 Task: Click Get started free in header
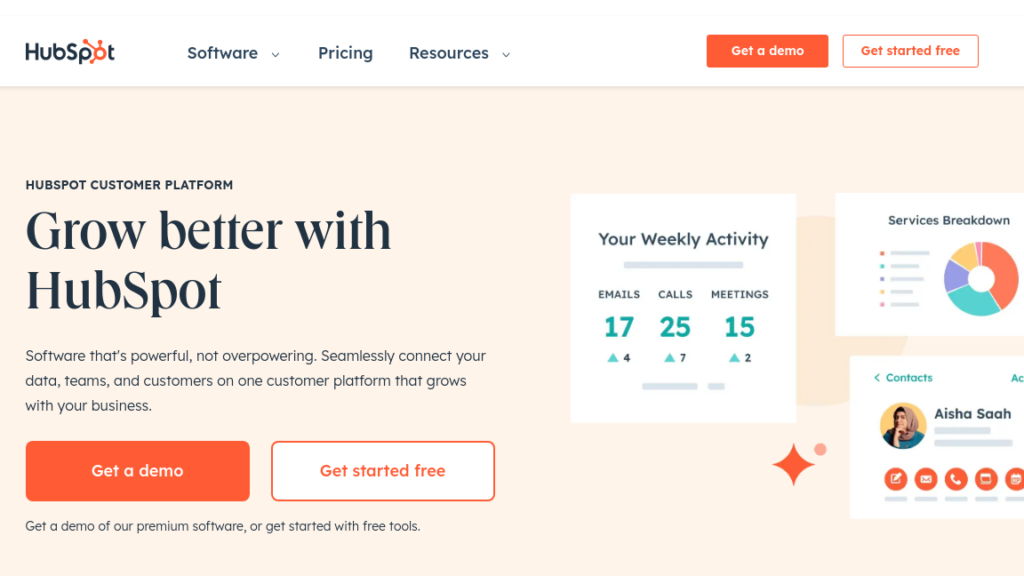click(x=910, y=51)
